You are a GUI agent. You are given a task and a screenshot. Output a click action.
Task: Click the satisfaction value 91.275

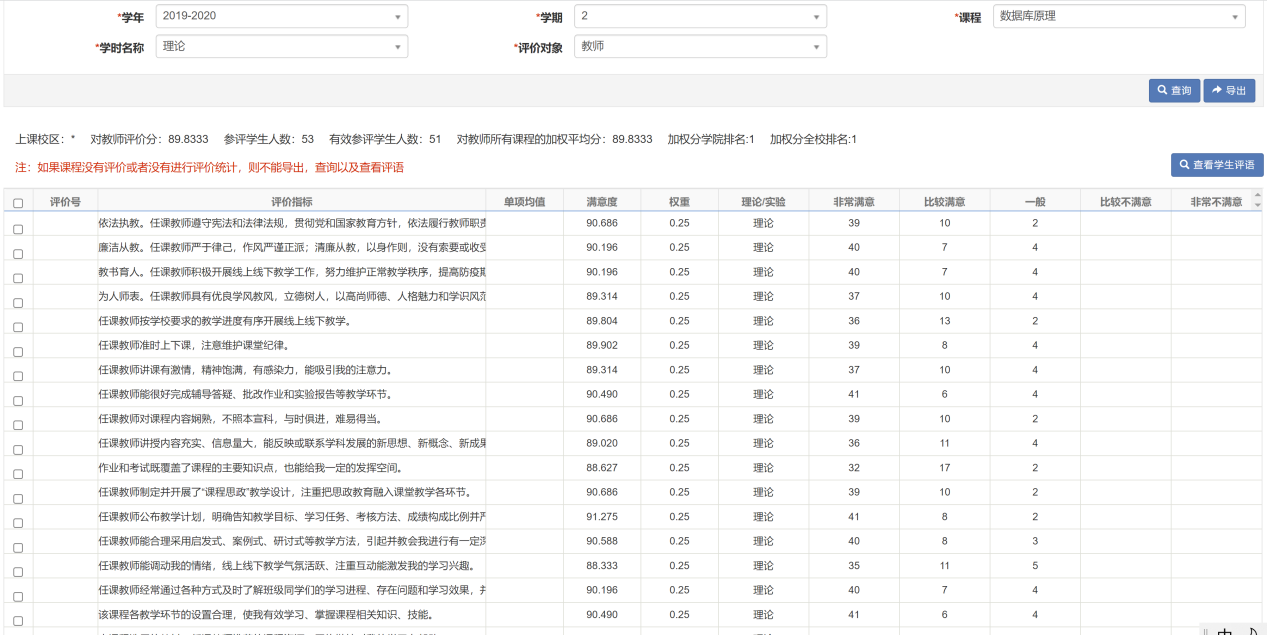pos(602,516)
